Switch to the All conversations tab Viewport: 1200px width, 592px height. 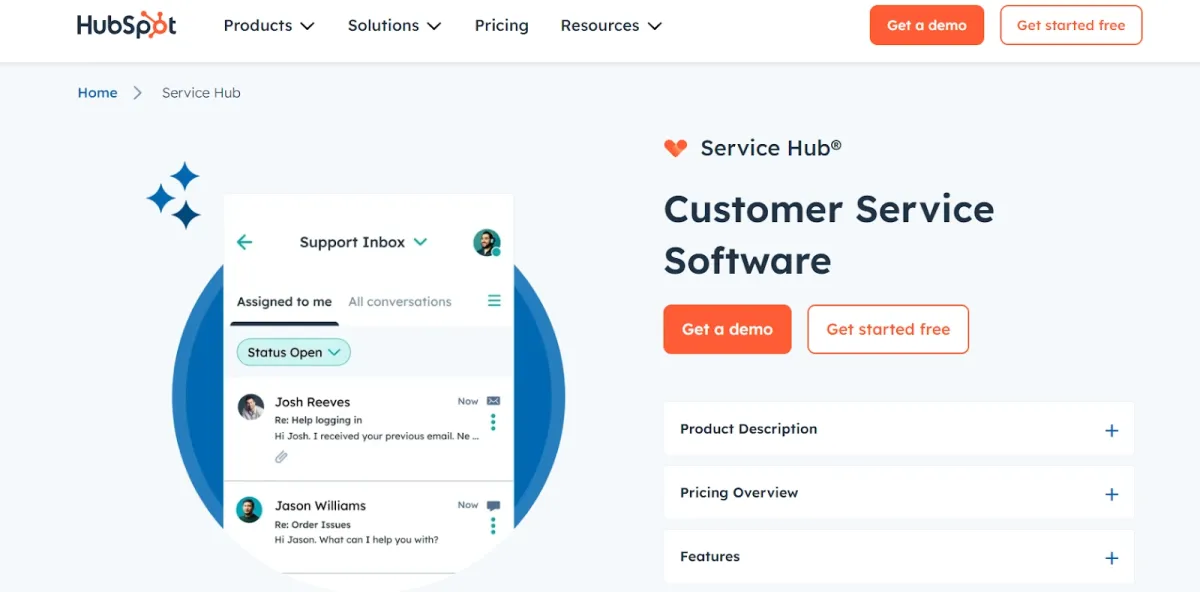(x=400, y=301)
